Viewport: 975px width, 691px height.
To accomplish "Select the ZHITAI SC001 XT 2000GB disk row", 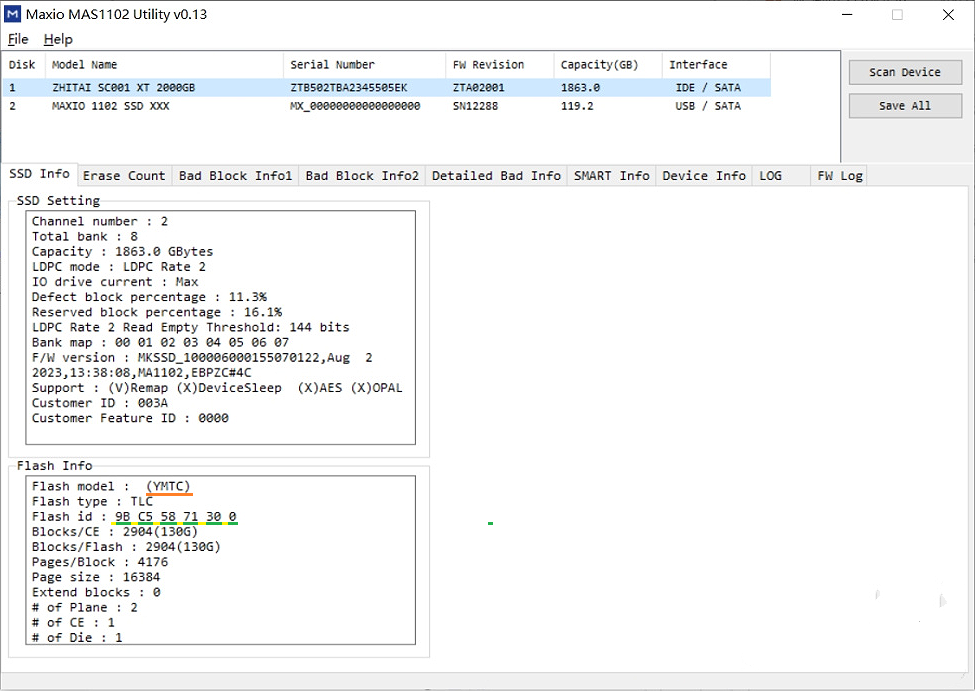I will pos(386,88).
